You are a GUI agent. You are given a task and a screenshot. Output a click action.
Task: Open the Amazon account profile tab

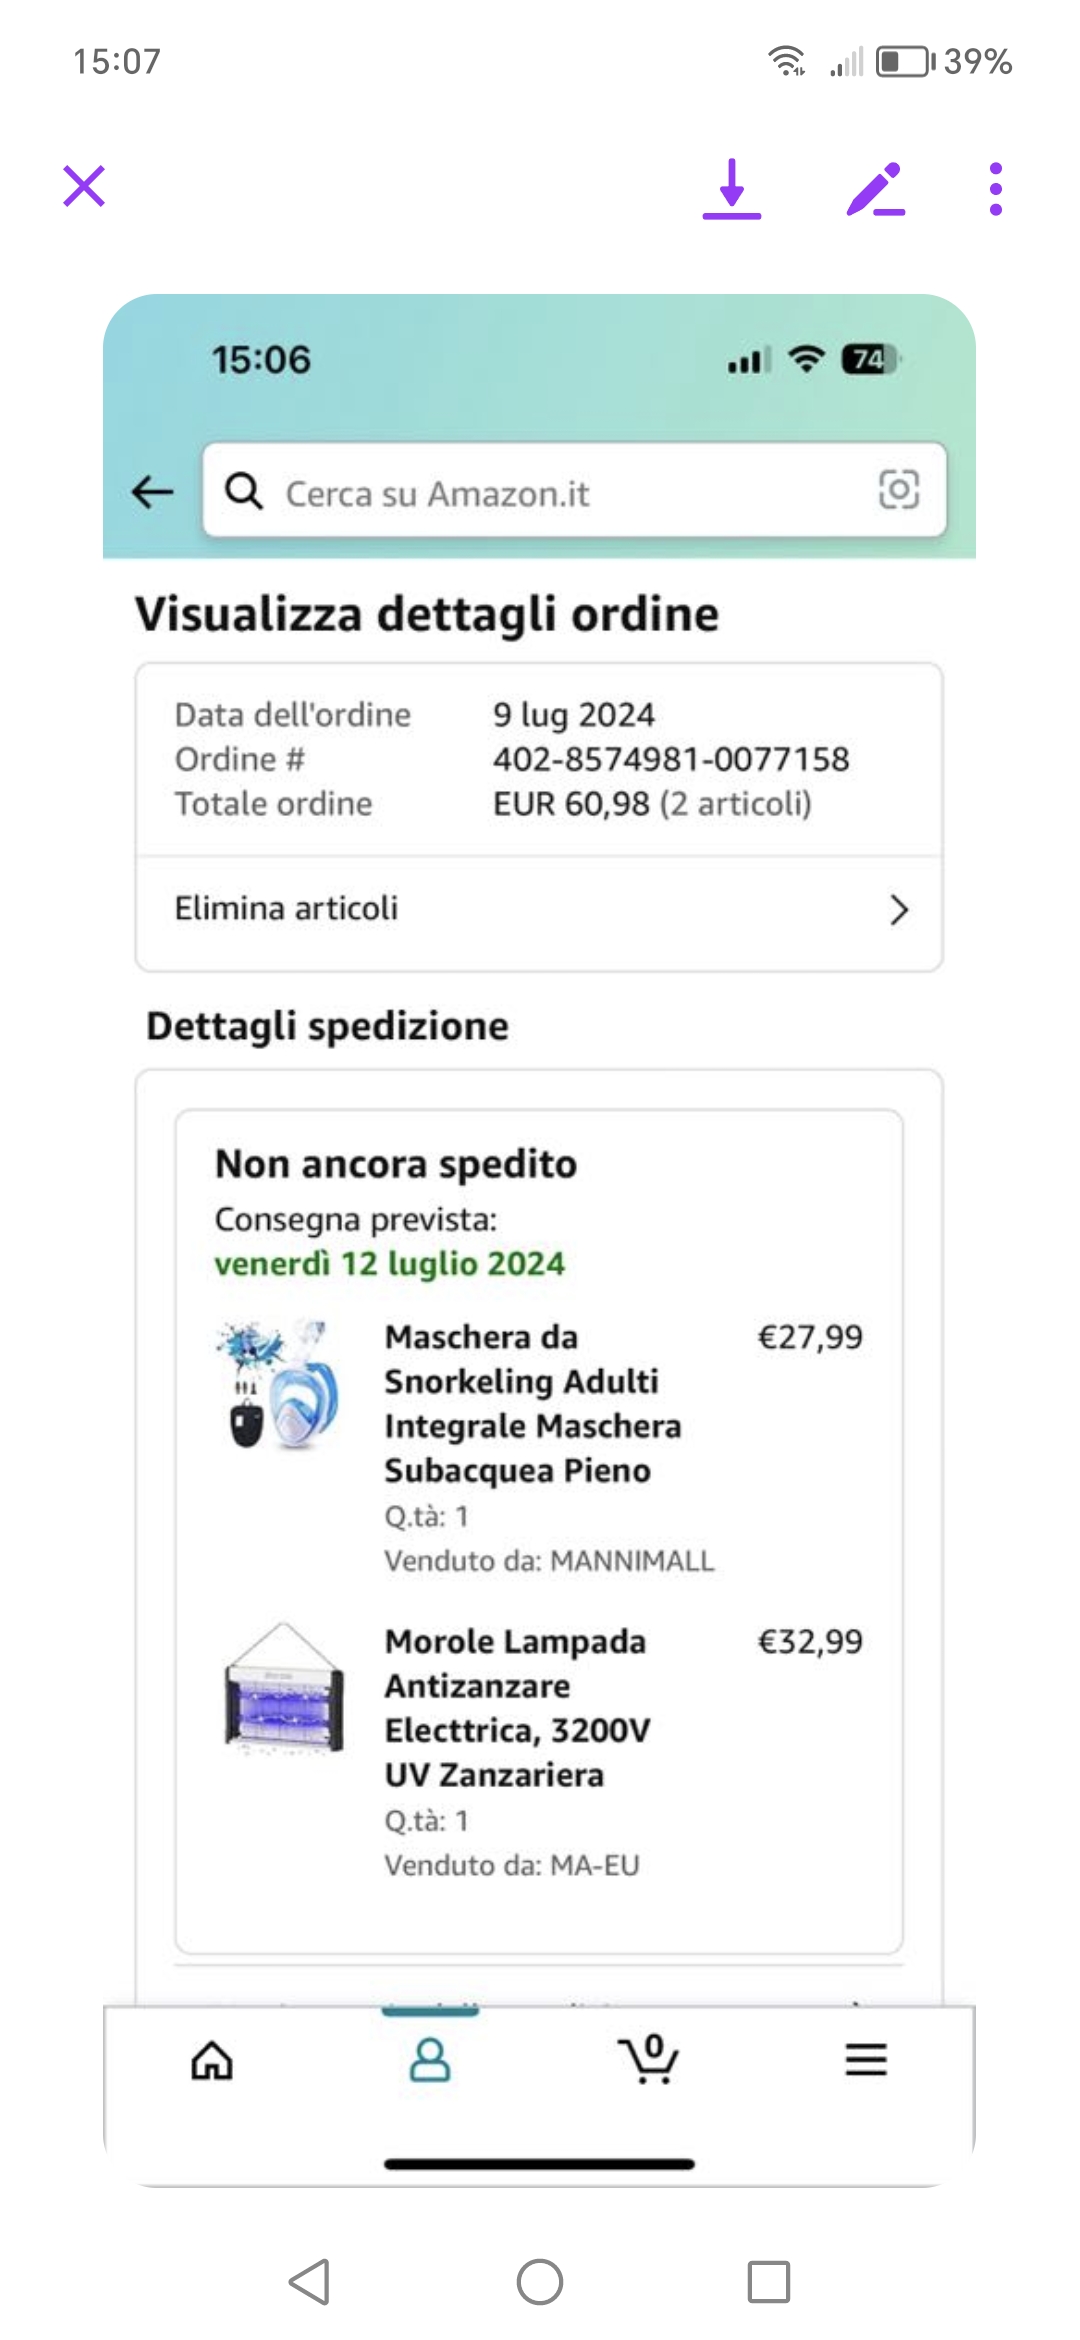tap(430, 2060)
